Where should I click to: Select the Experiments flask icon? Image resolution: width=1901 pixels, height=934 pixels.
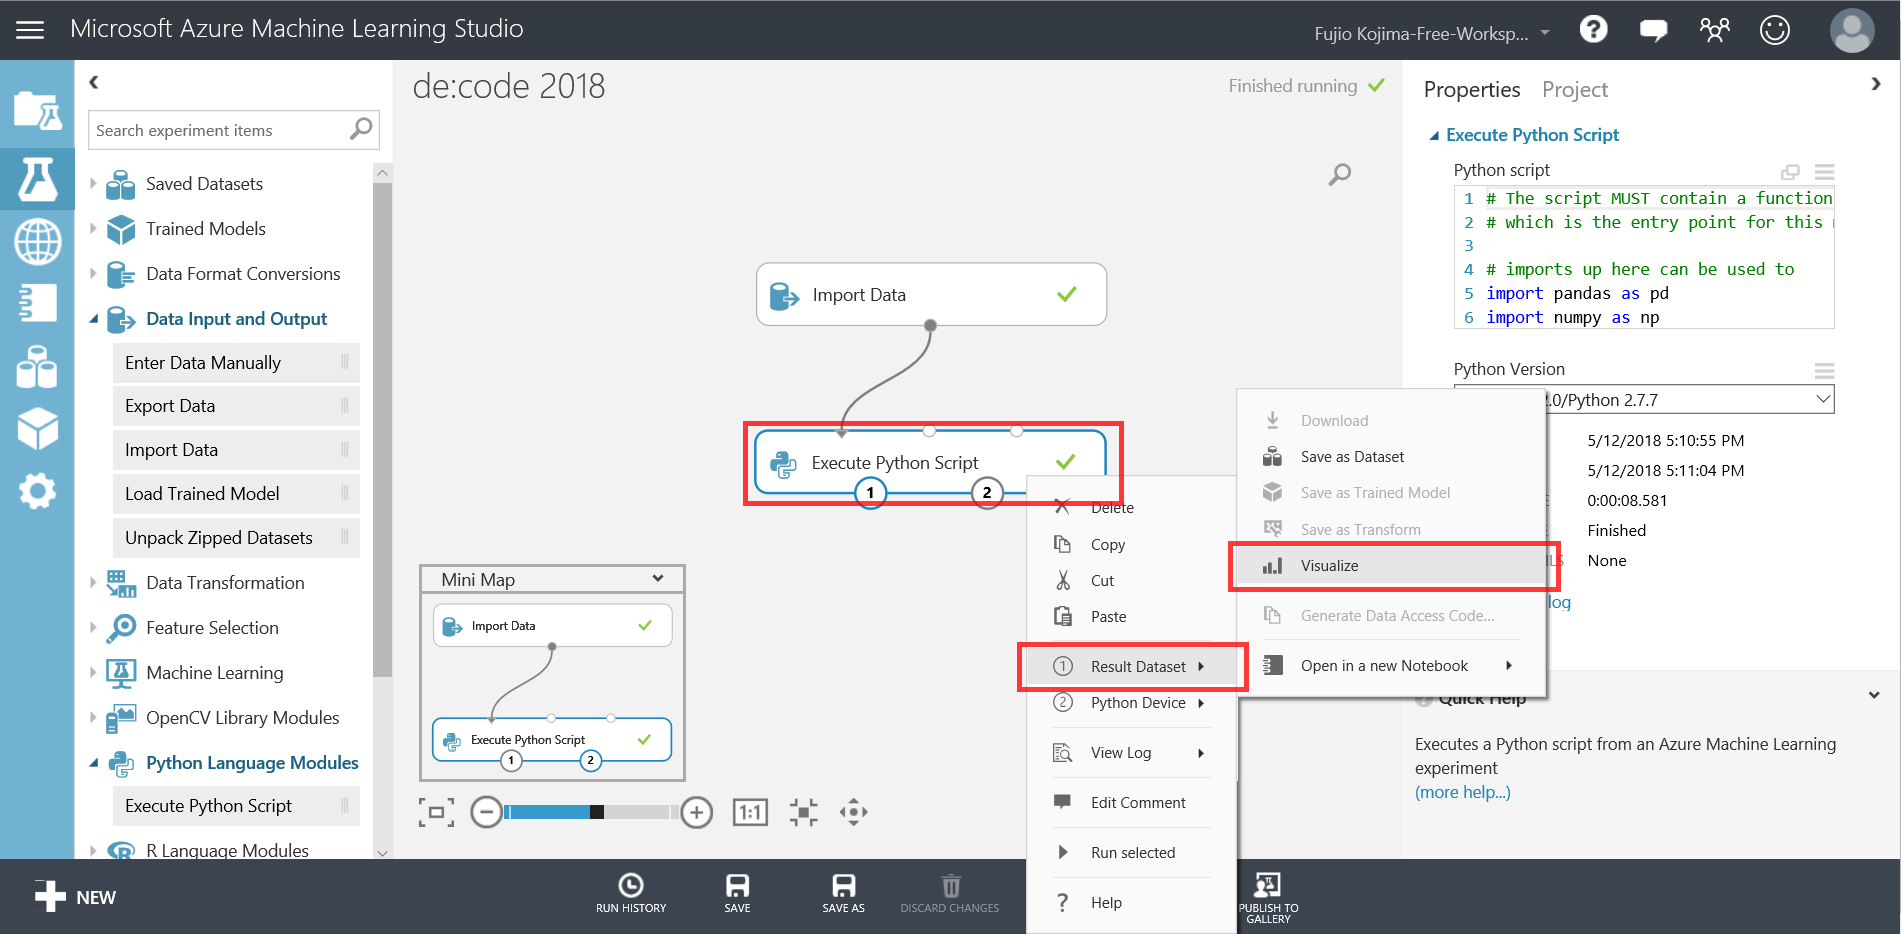tap(37, 179)
